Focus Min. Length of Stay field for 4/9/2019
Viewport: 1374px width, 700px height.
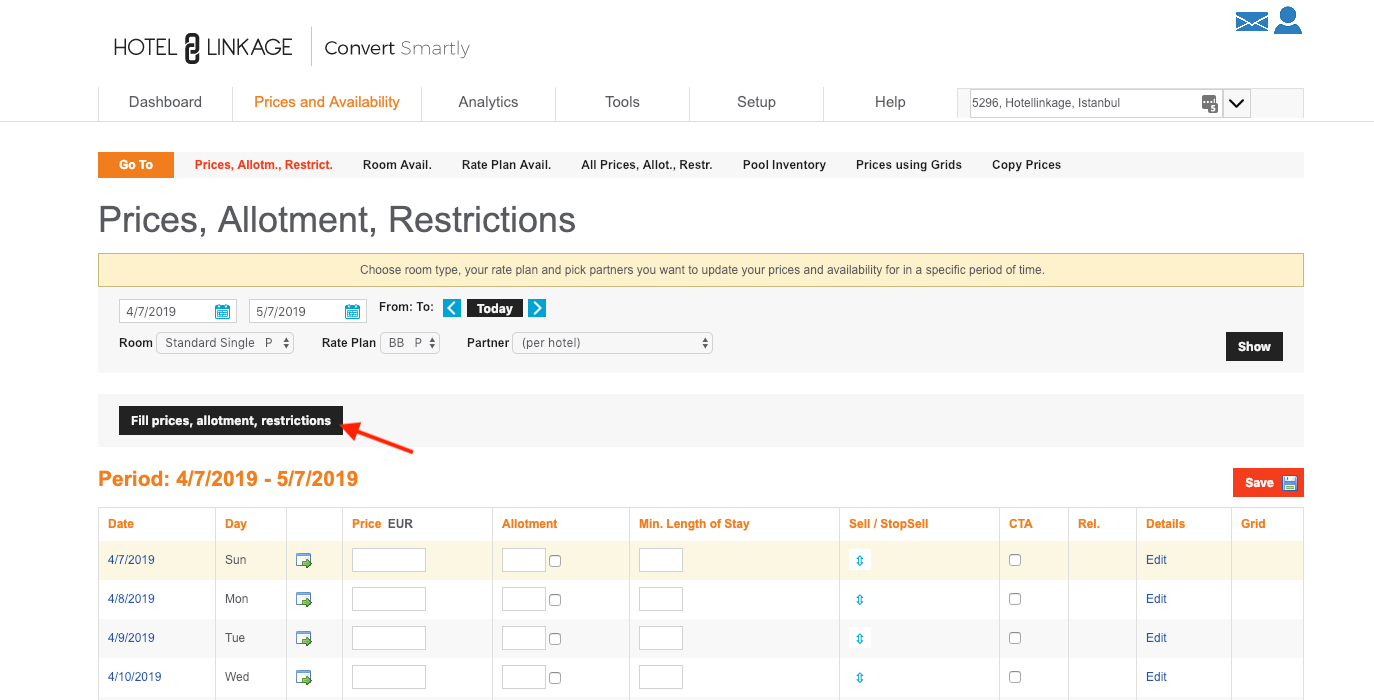coord(661,638)
